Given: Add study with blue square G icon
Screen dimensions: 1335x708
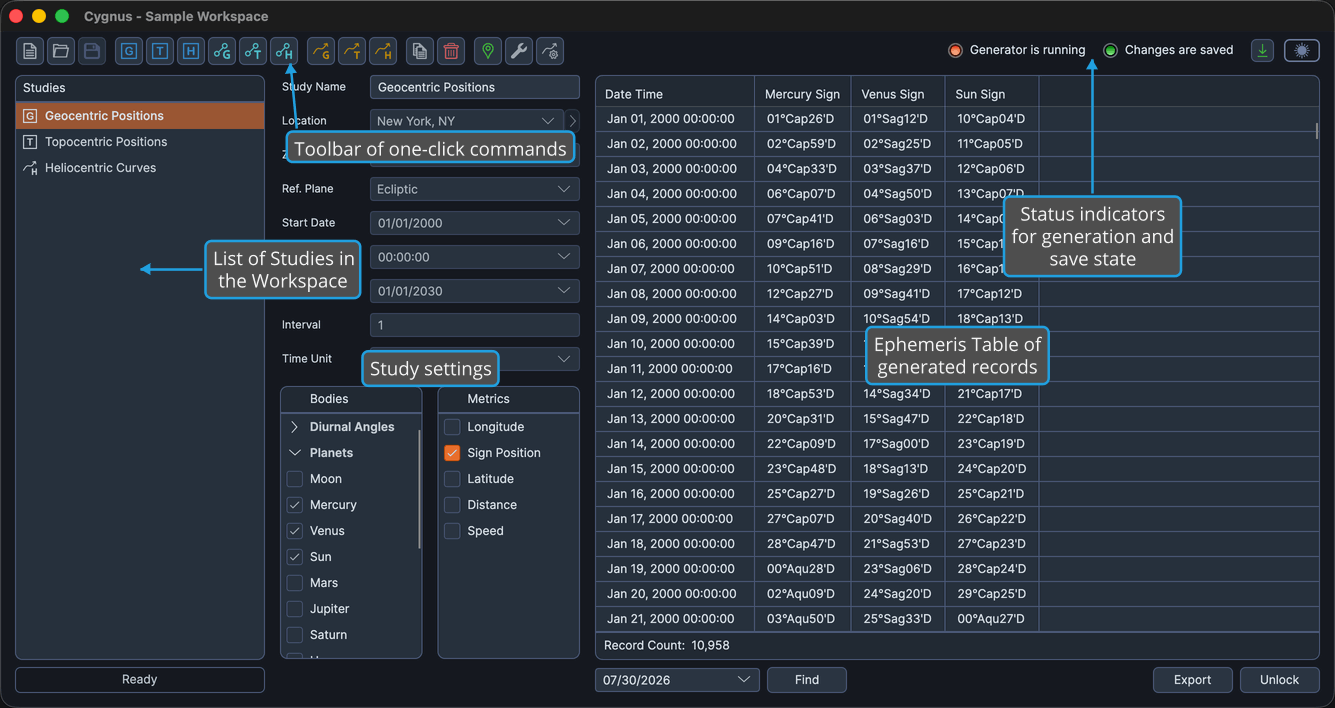Looking at the screenshot, I should [x=129, y=51].
